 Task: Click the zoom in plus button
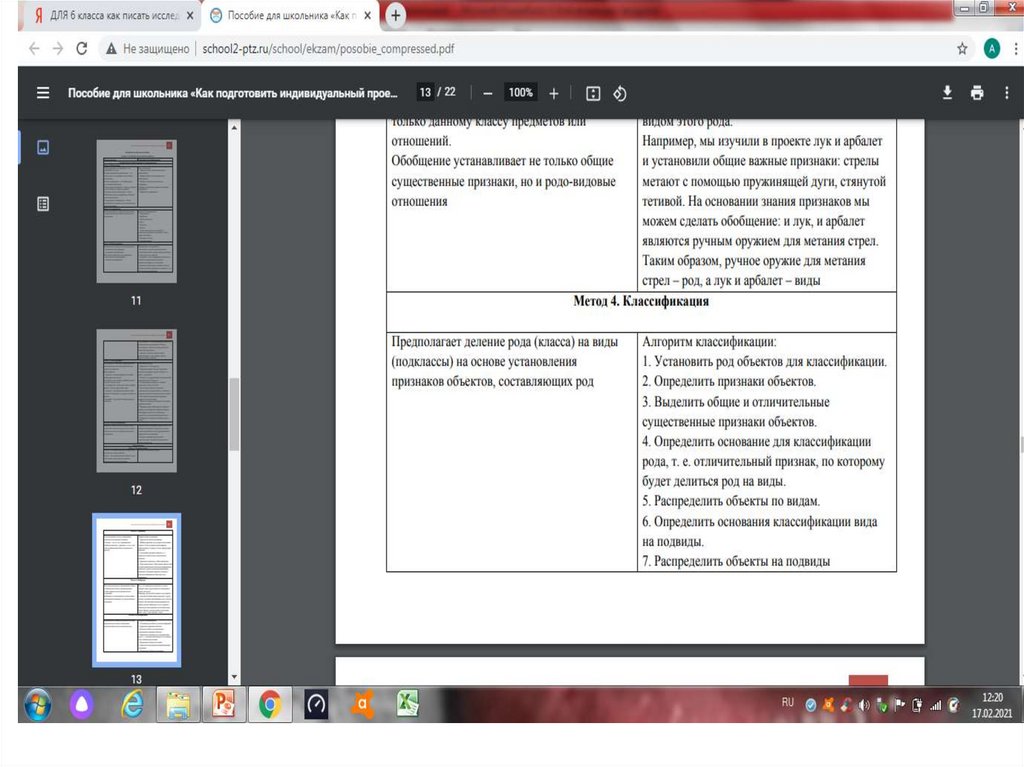tap(554, 93)
